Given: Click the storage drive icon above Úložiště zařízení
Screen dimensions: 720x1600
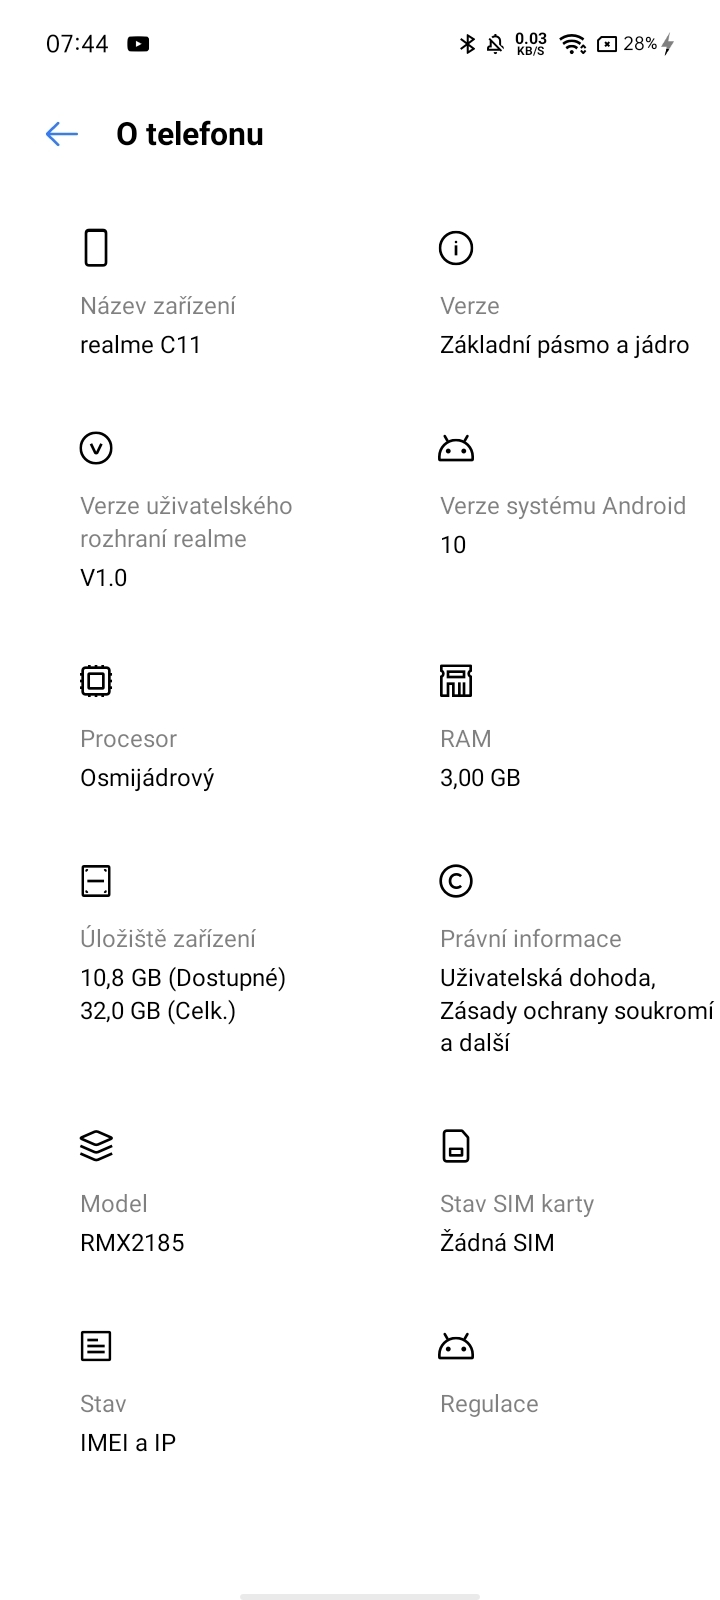Looking at the screenshot, I should (x=95, y=880).
